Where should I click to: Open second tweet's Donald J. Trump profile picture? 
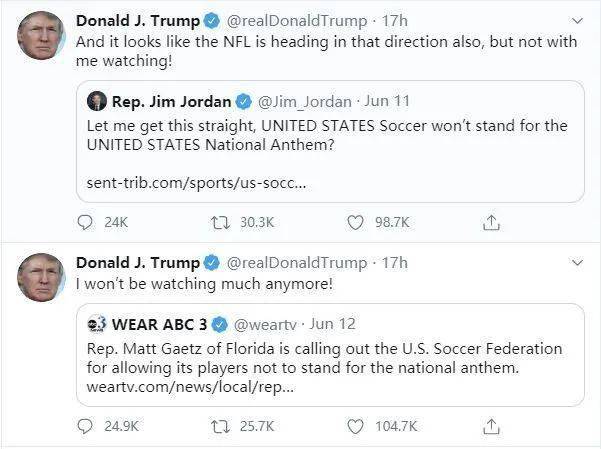click(41, 277)
